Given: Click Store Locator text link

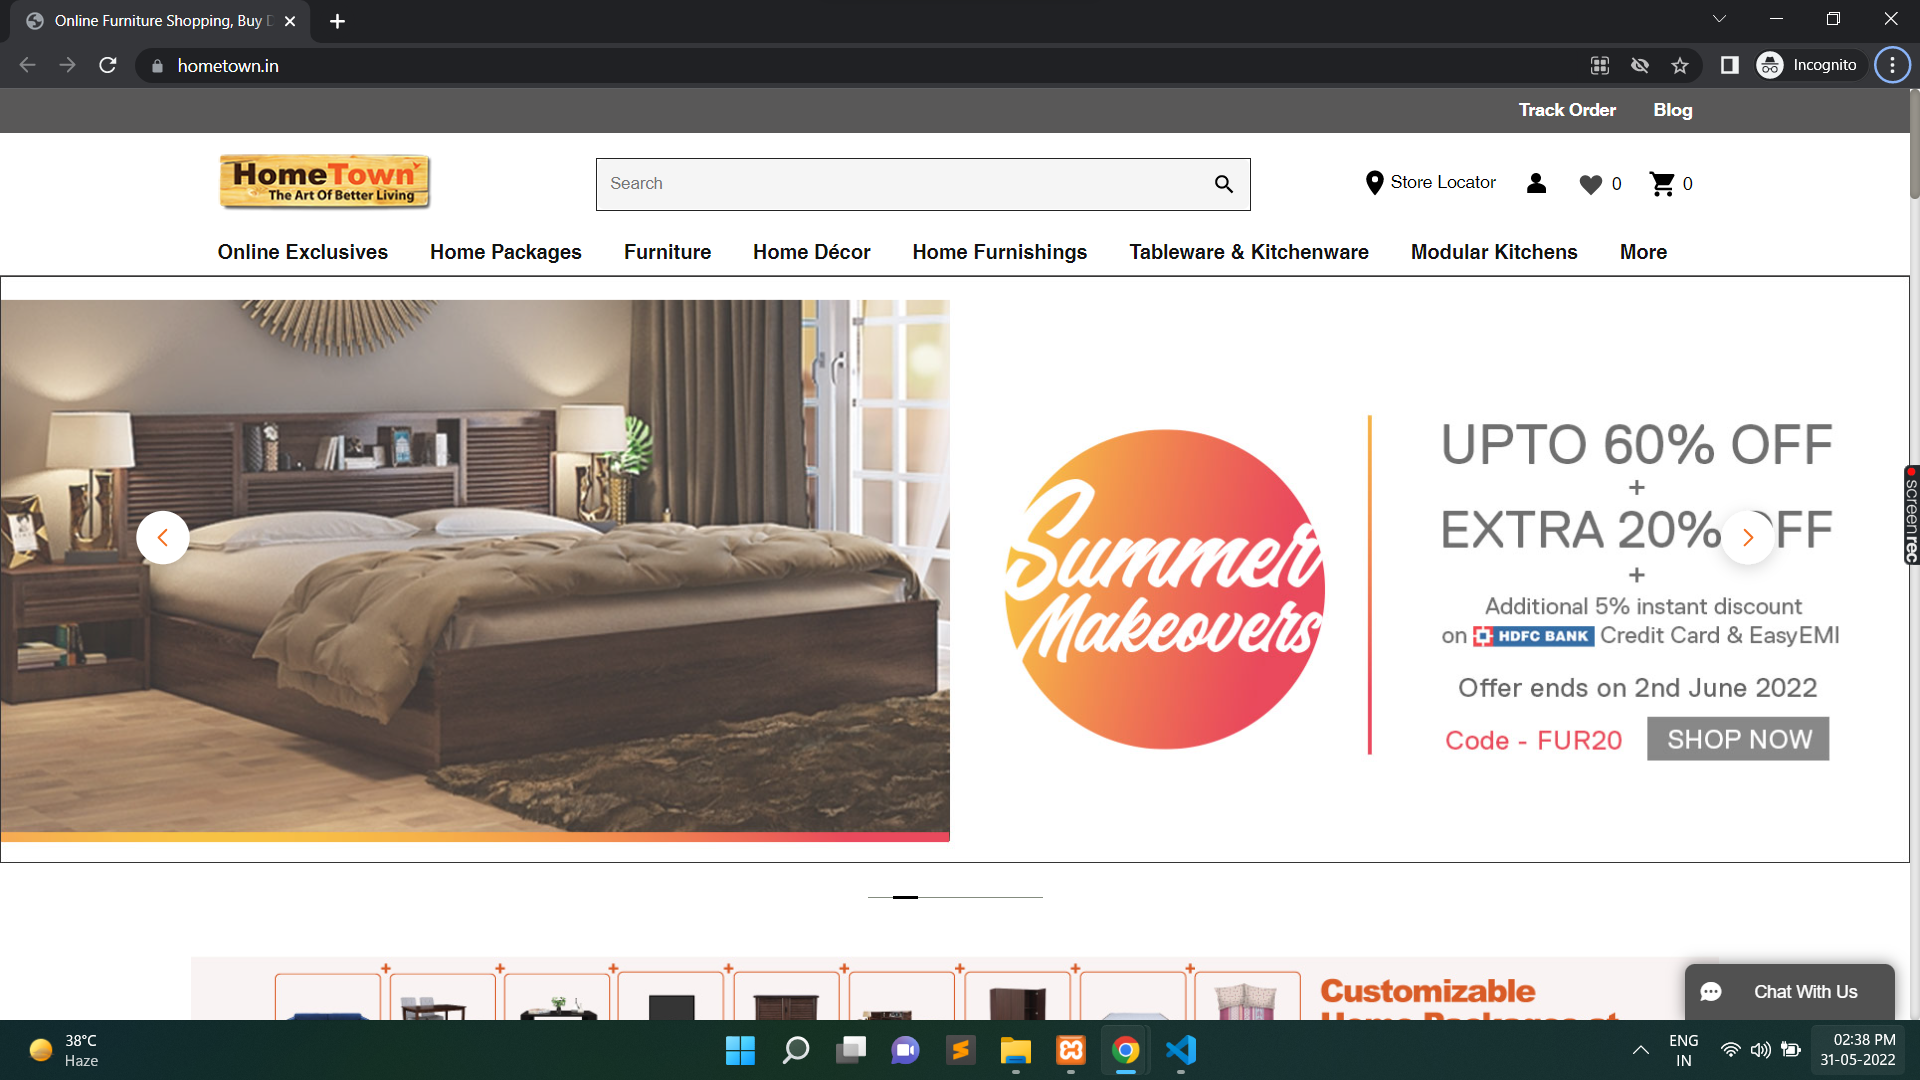Looking at the screenshot, I should tap(1443, 182).
